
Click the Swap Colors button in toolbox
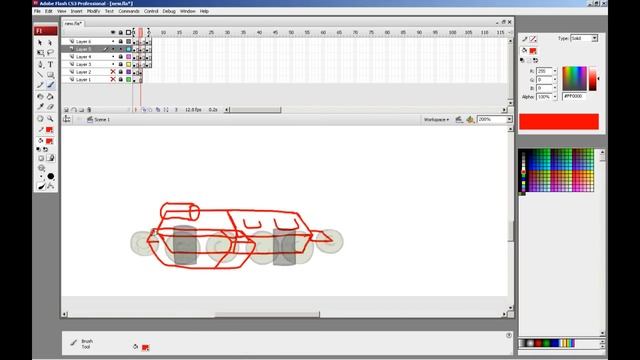pyautogui.click(x=45, y=150)
